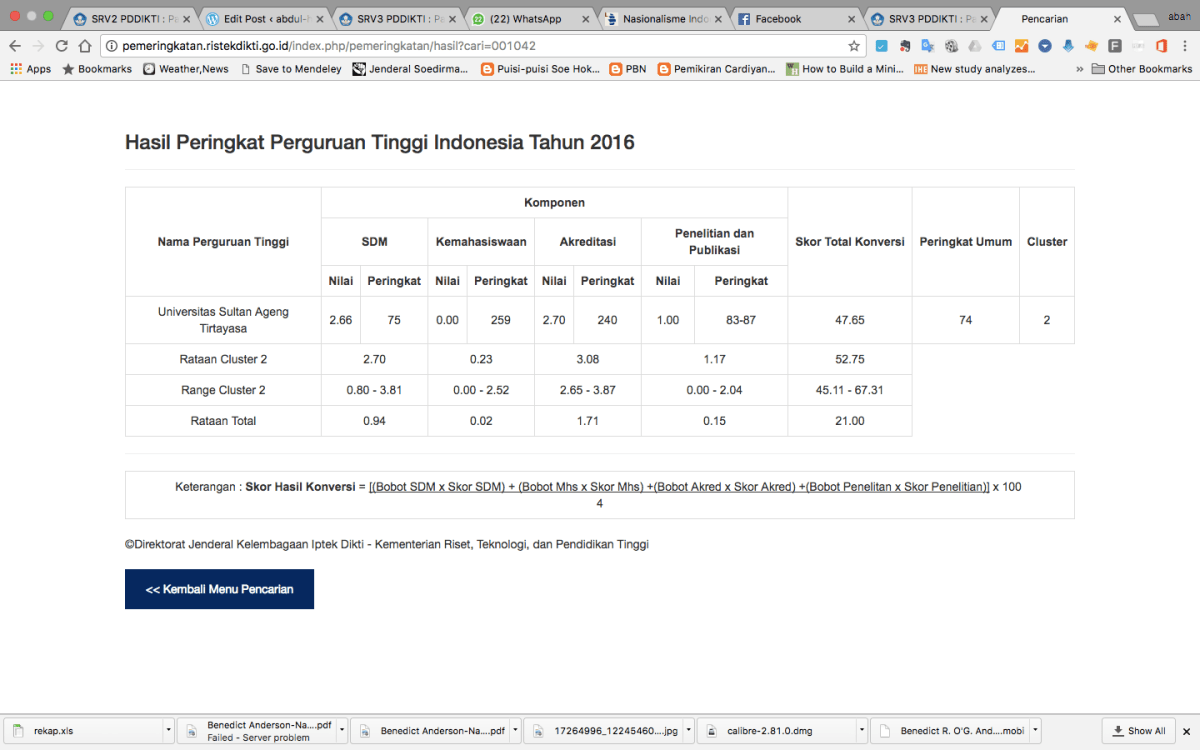Open the dropdown for the calibre-2.81.0.dmg download
The image size is (1200, 750).
tap(863, 731)
